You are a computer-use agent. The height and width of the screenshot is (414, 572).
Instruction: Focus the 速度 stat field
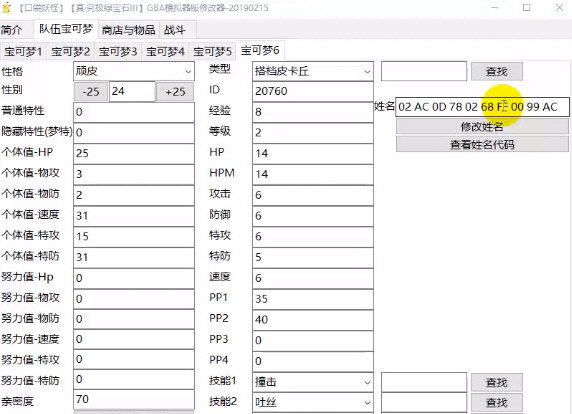coord(313,278)
